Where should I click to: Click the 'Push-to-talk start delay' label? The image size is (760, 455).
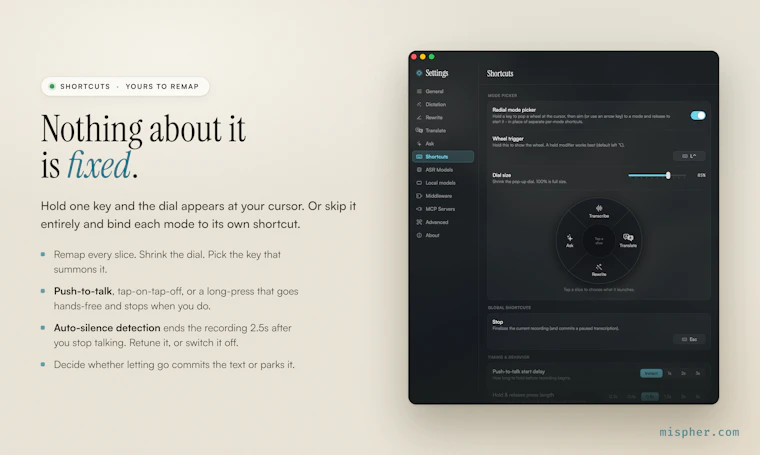pos(518,372)
